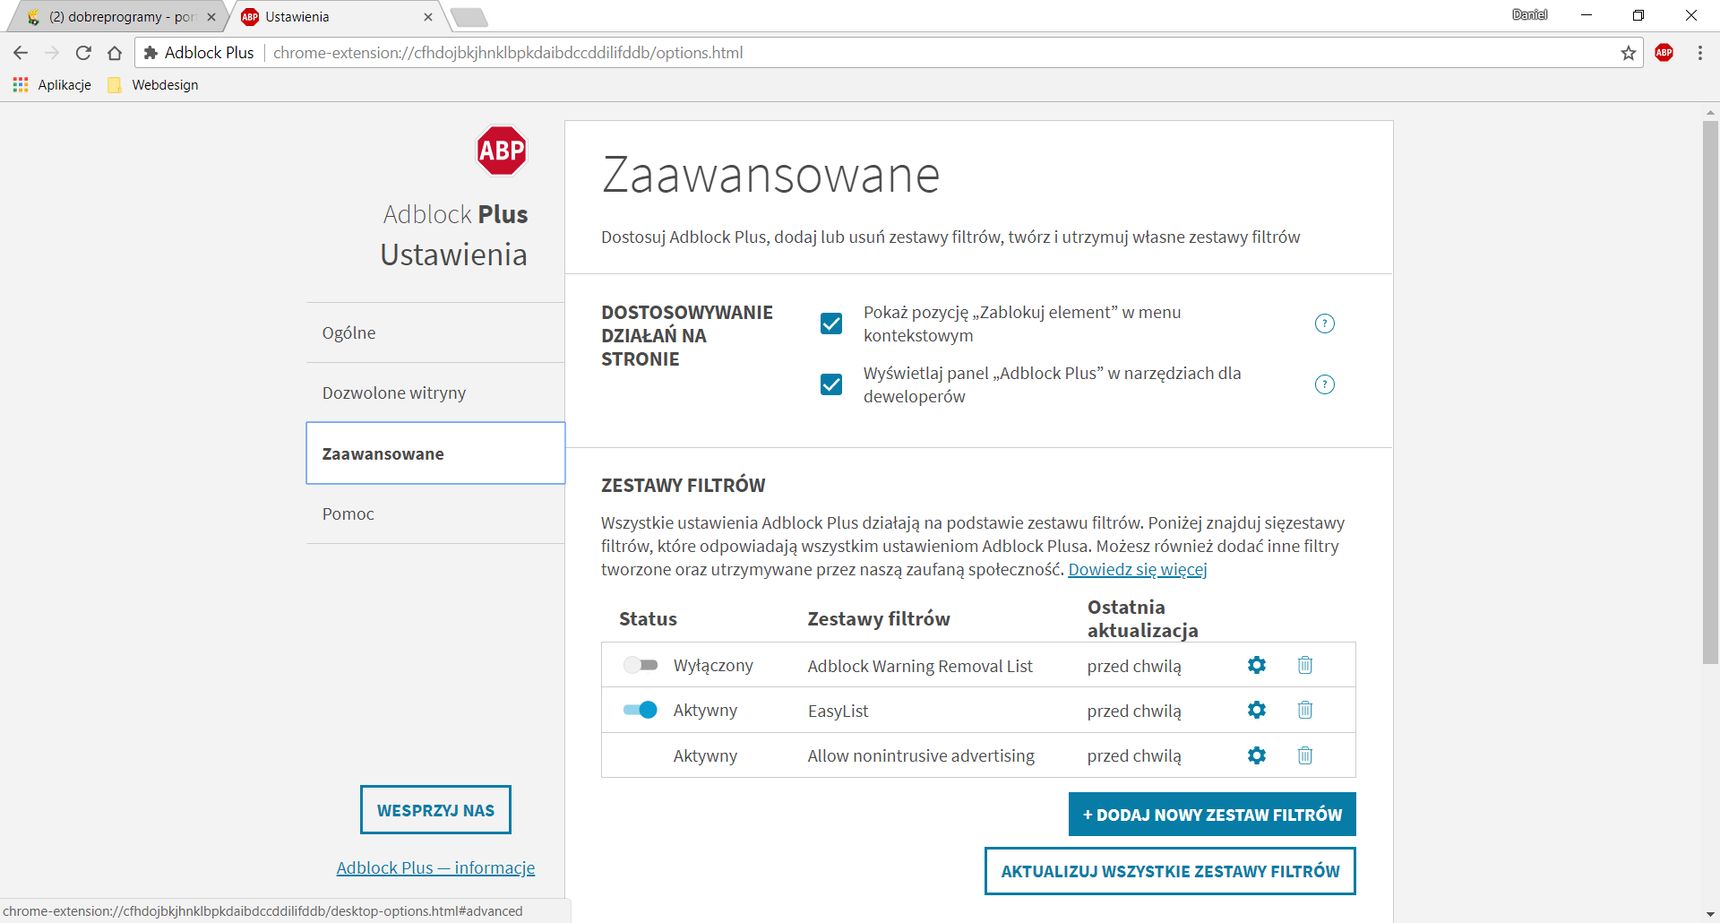
Task: Disable the EasyList toggle
Action: (640, 710)
